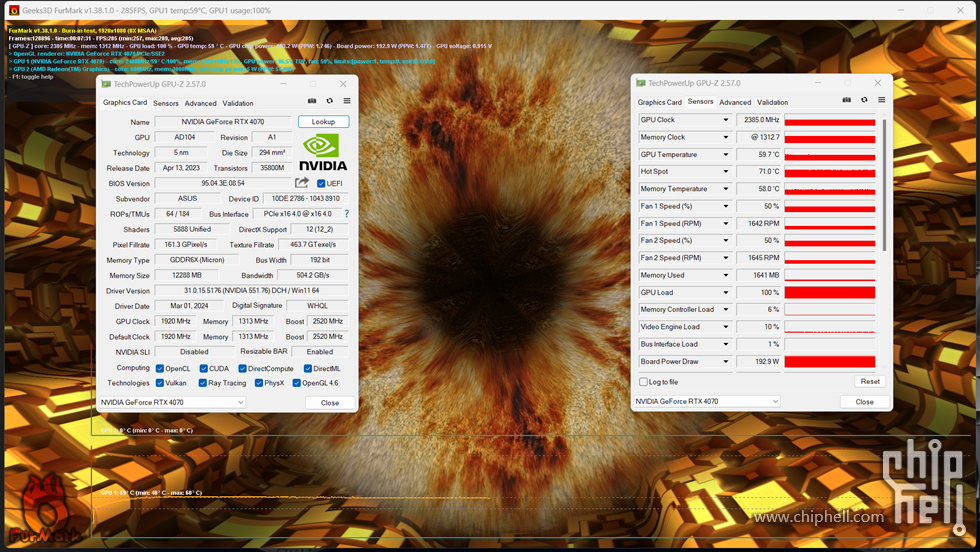980x552 pixels.
Task: Open the GPU Clock sensor dropdown
Action: pyautogui.click(x=726, y=119)
